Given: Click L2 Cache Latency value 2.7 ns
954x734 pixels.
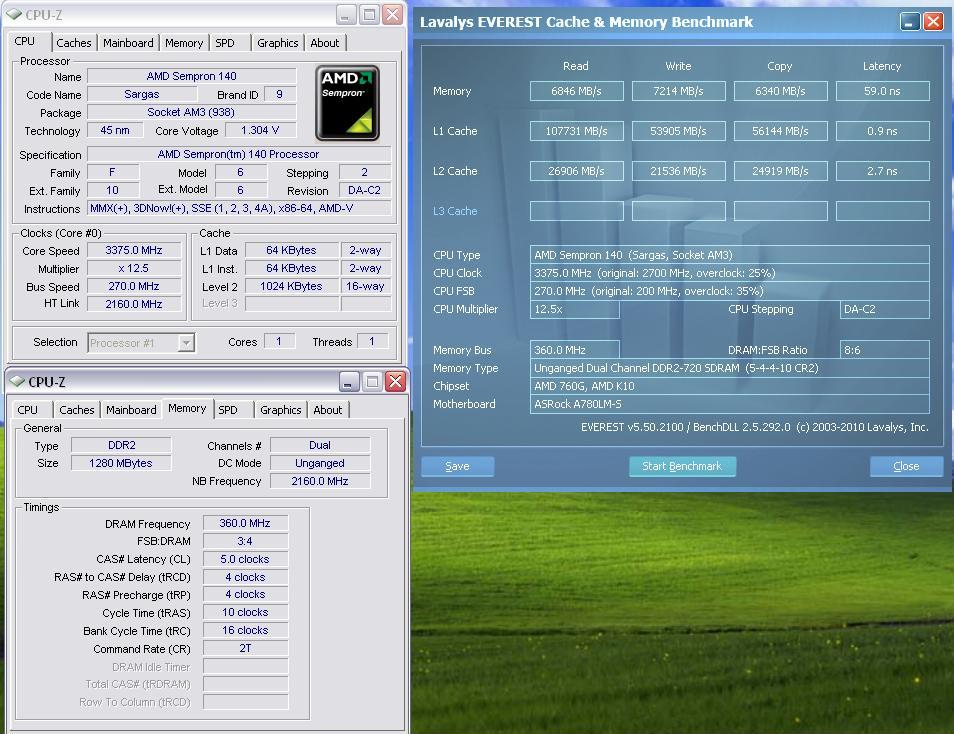Looking at the screenshot, I should (882, 171).
